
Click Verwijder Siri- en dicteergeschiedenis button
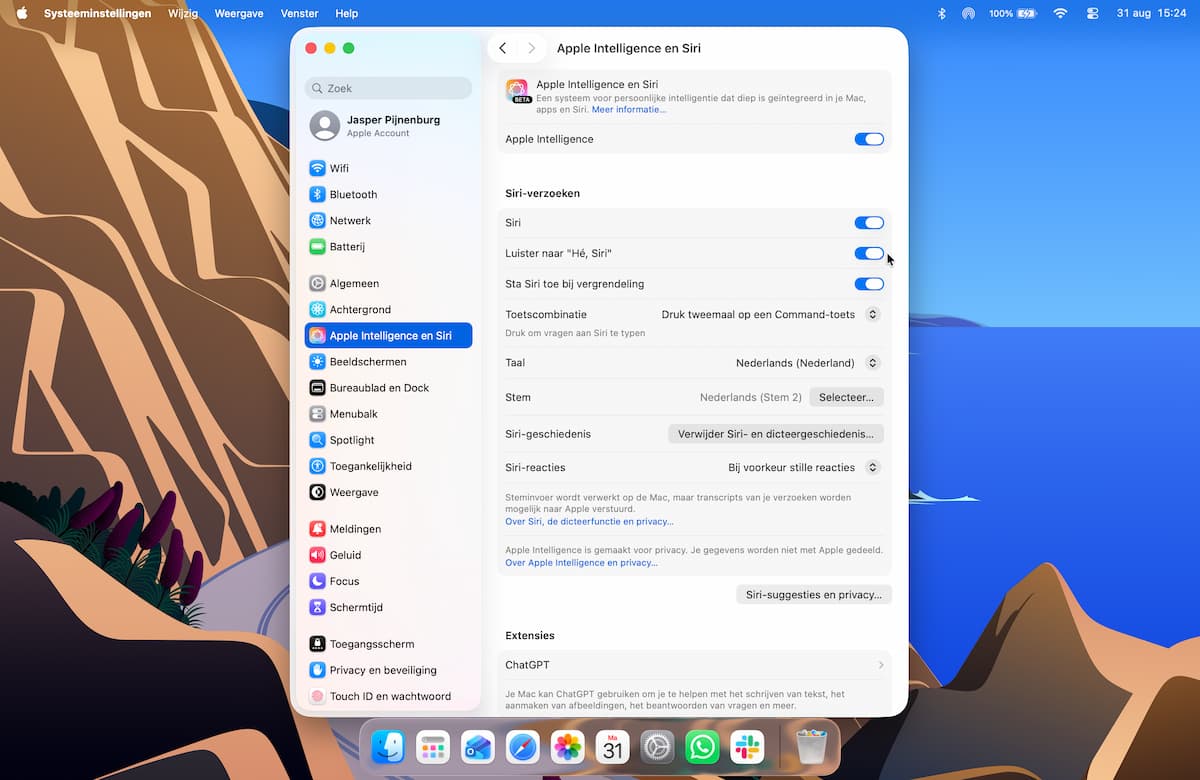[x=775, y=434]
